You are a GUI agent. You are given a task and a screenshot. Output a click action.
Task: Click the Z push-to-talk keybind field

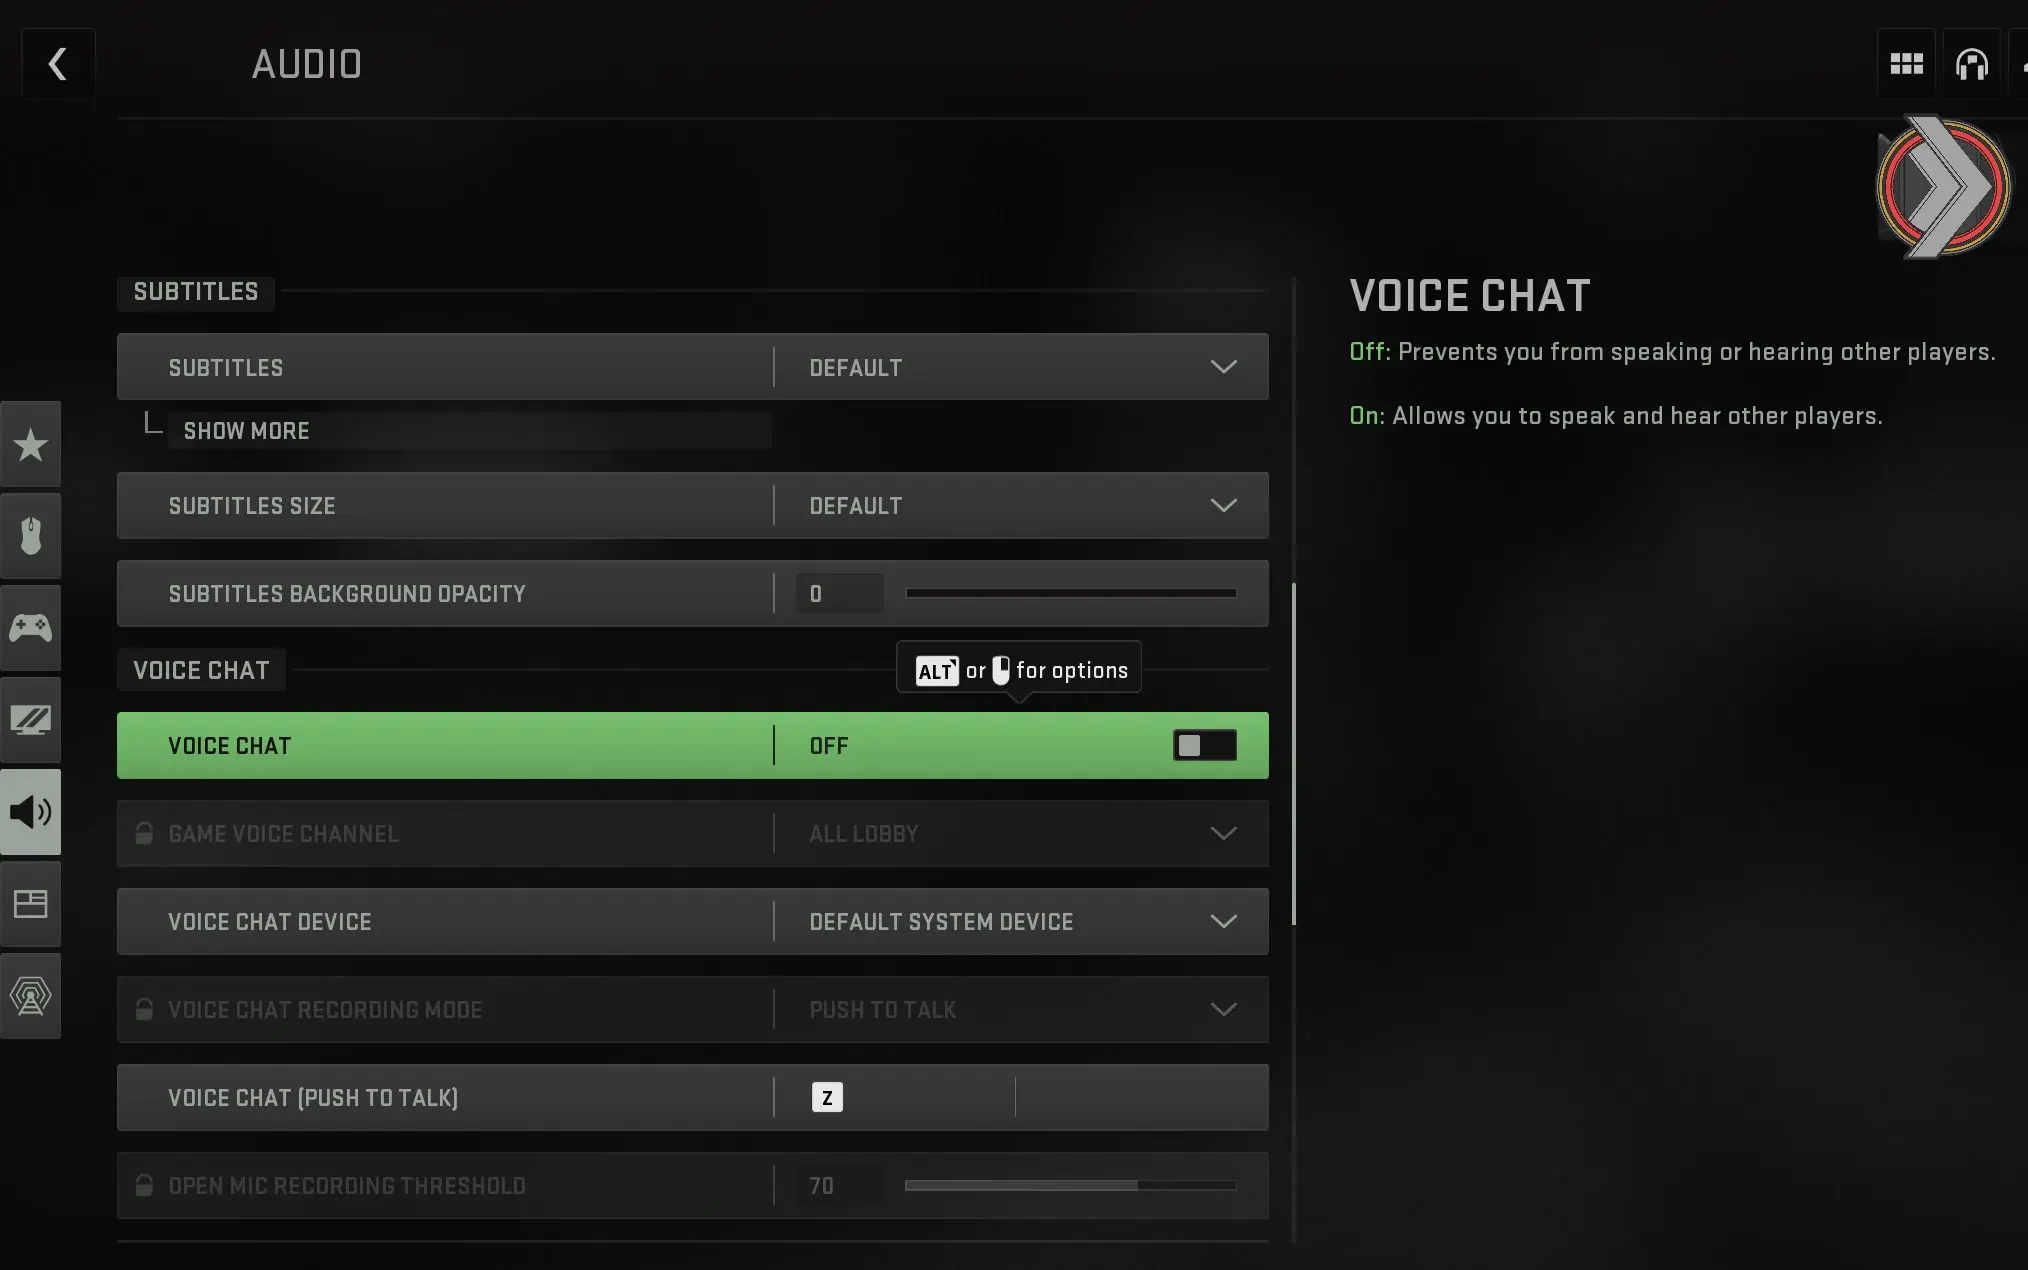(x=827, y=1097)
